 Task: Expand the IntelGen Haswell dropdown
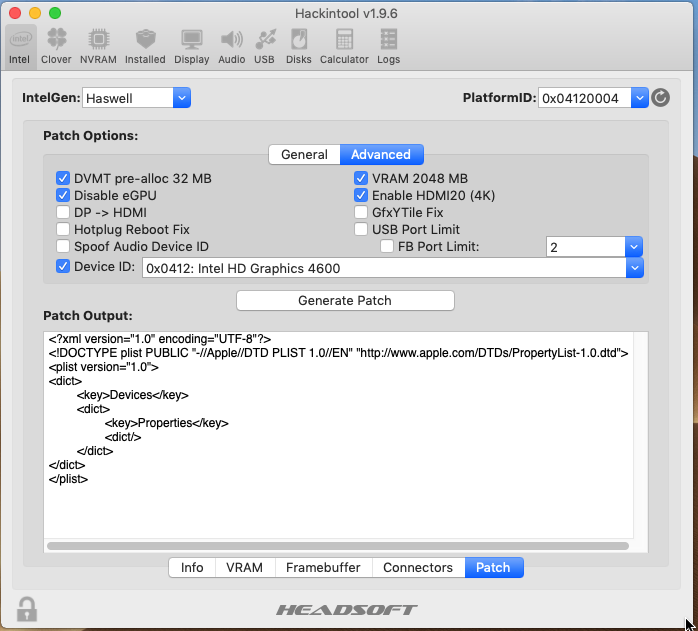pos(182,98)
